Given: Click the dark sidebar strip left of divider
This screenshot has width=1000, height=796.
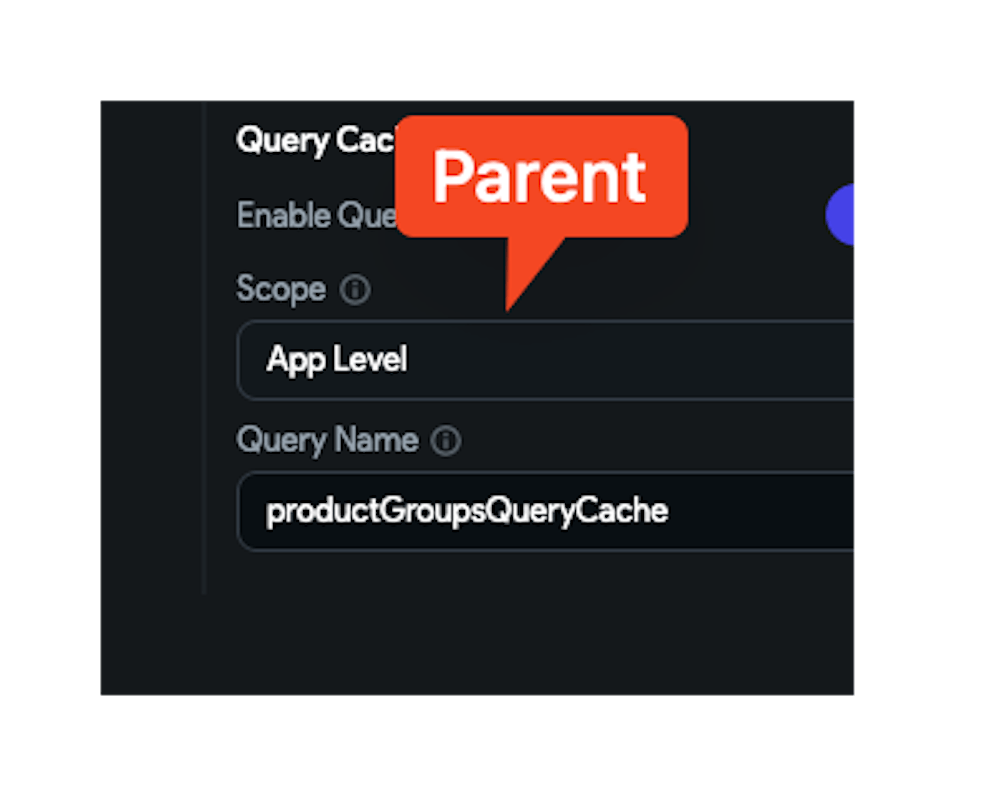Looking at the screenshot, I should 150,400.
